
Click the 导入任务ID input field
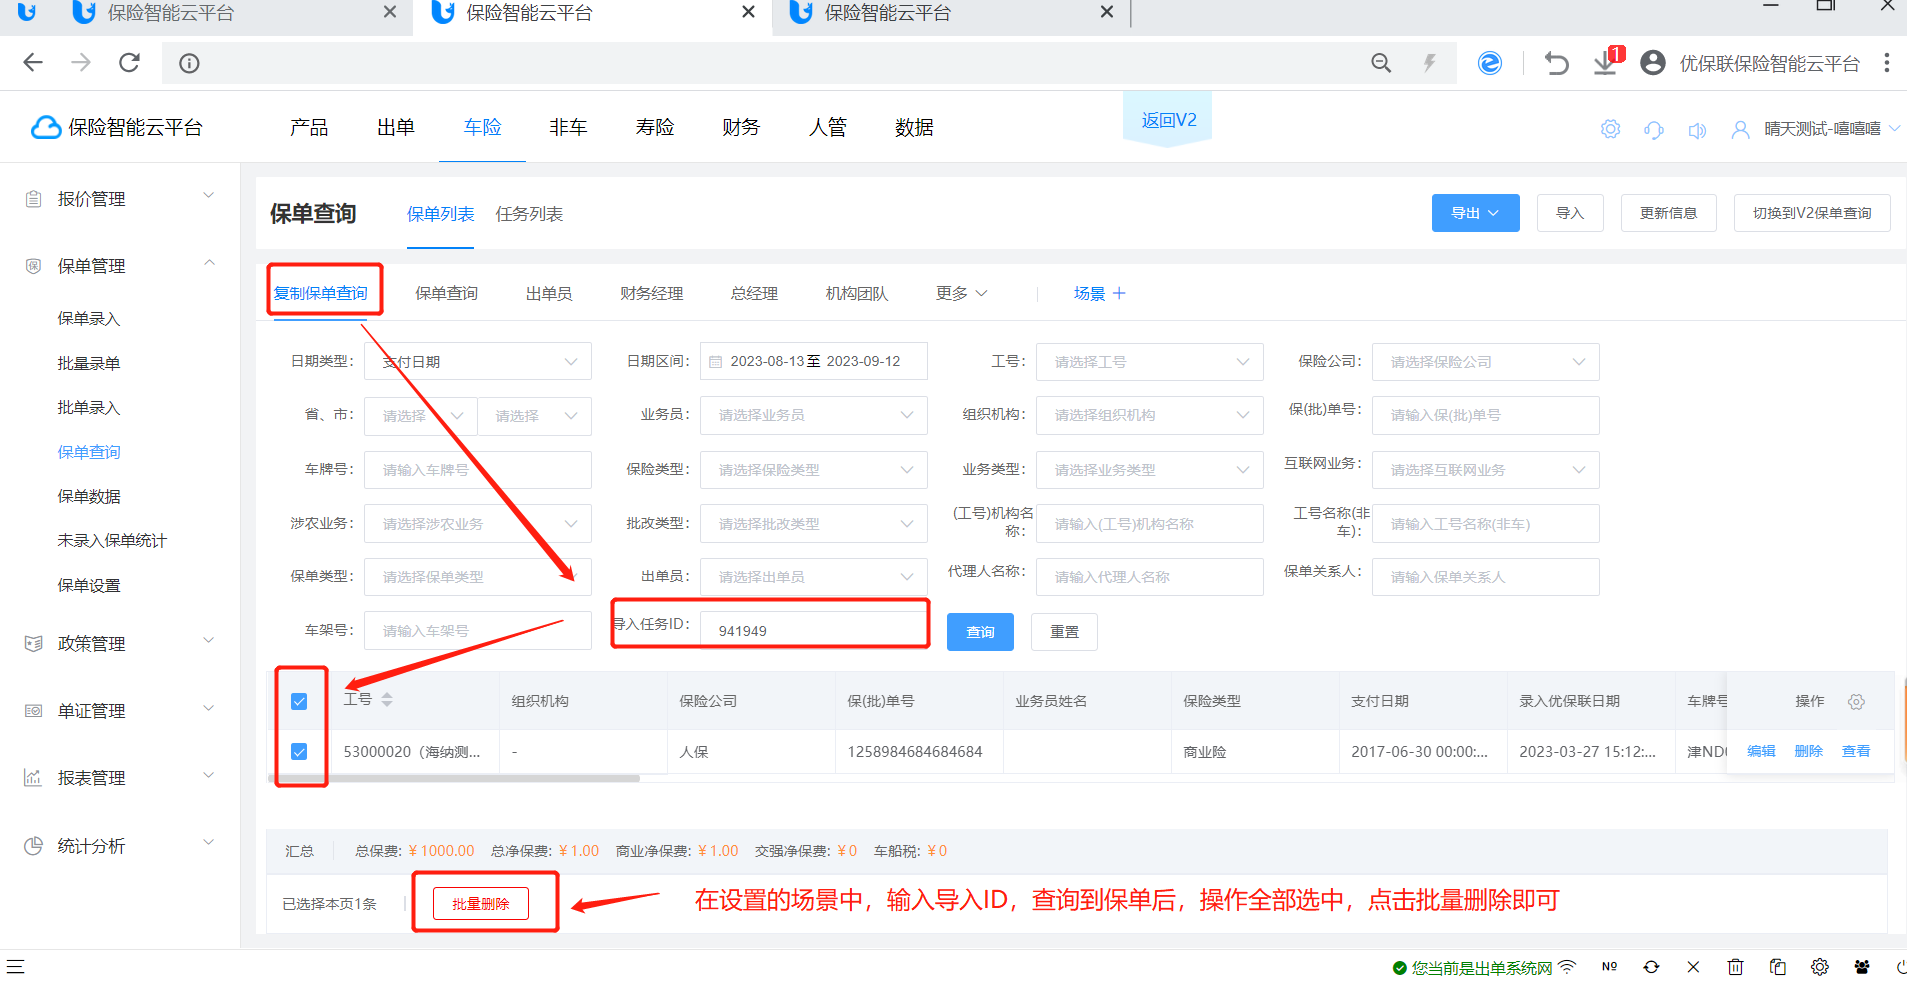click(814, 631)
